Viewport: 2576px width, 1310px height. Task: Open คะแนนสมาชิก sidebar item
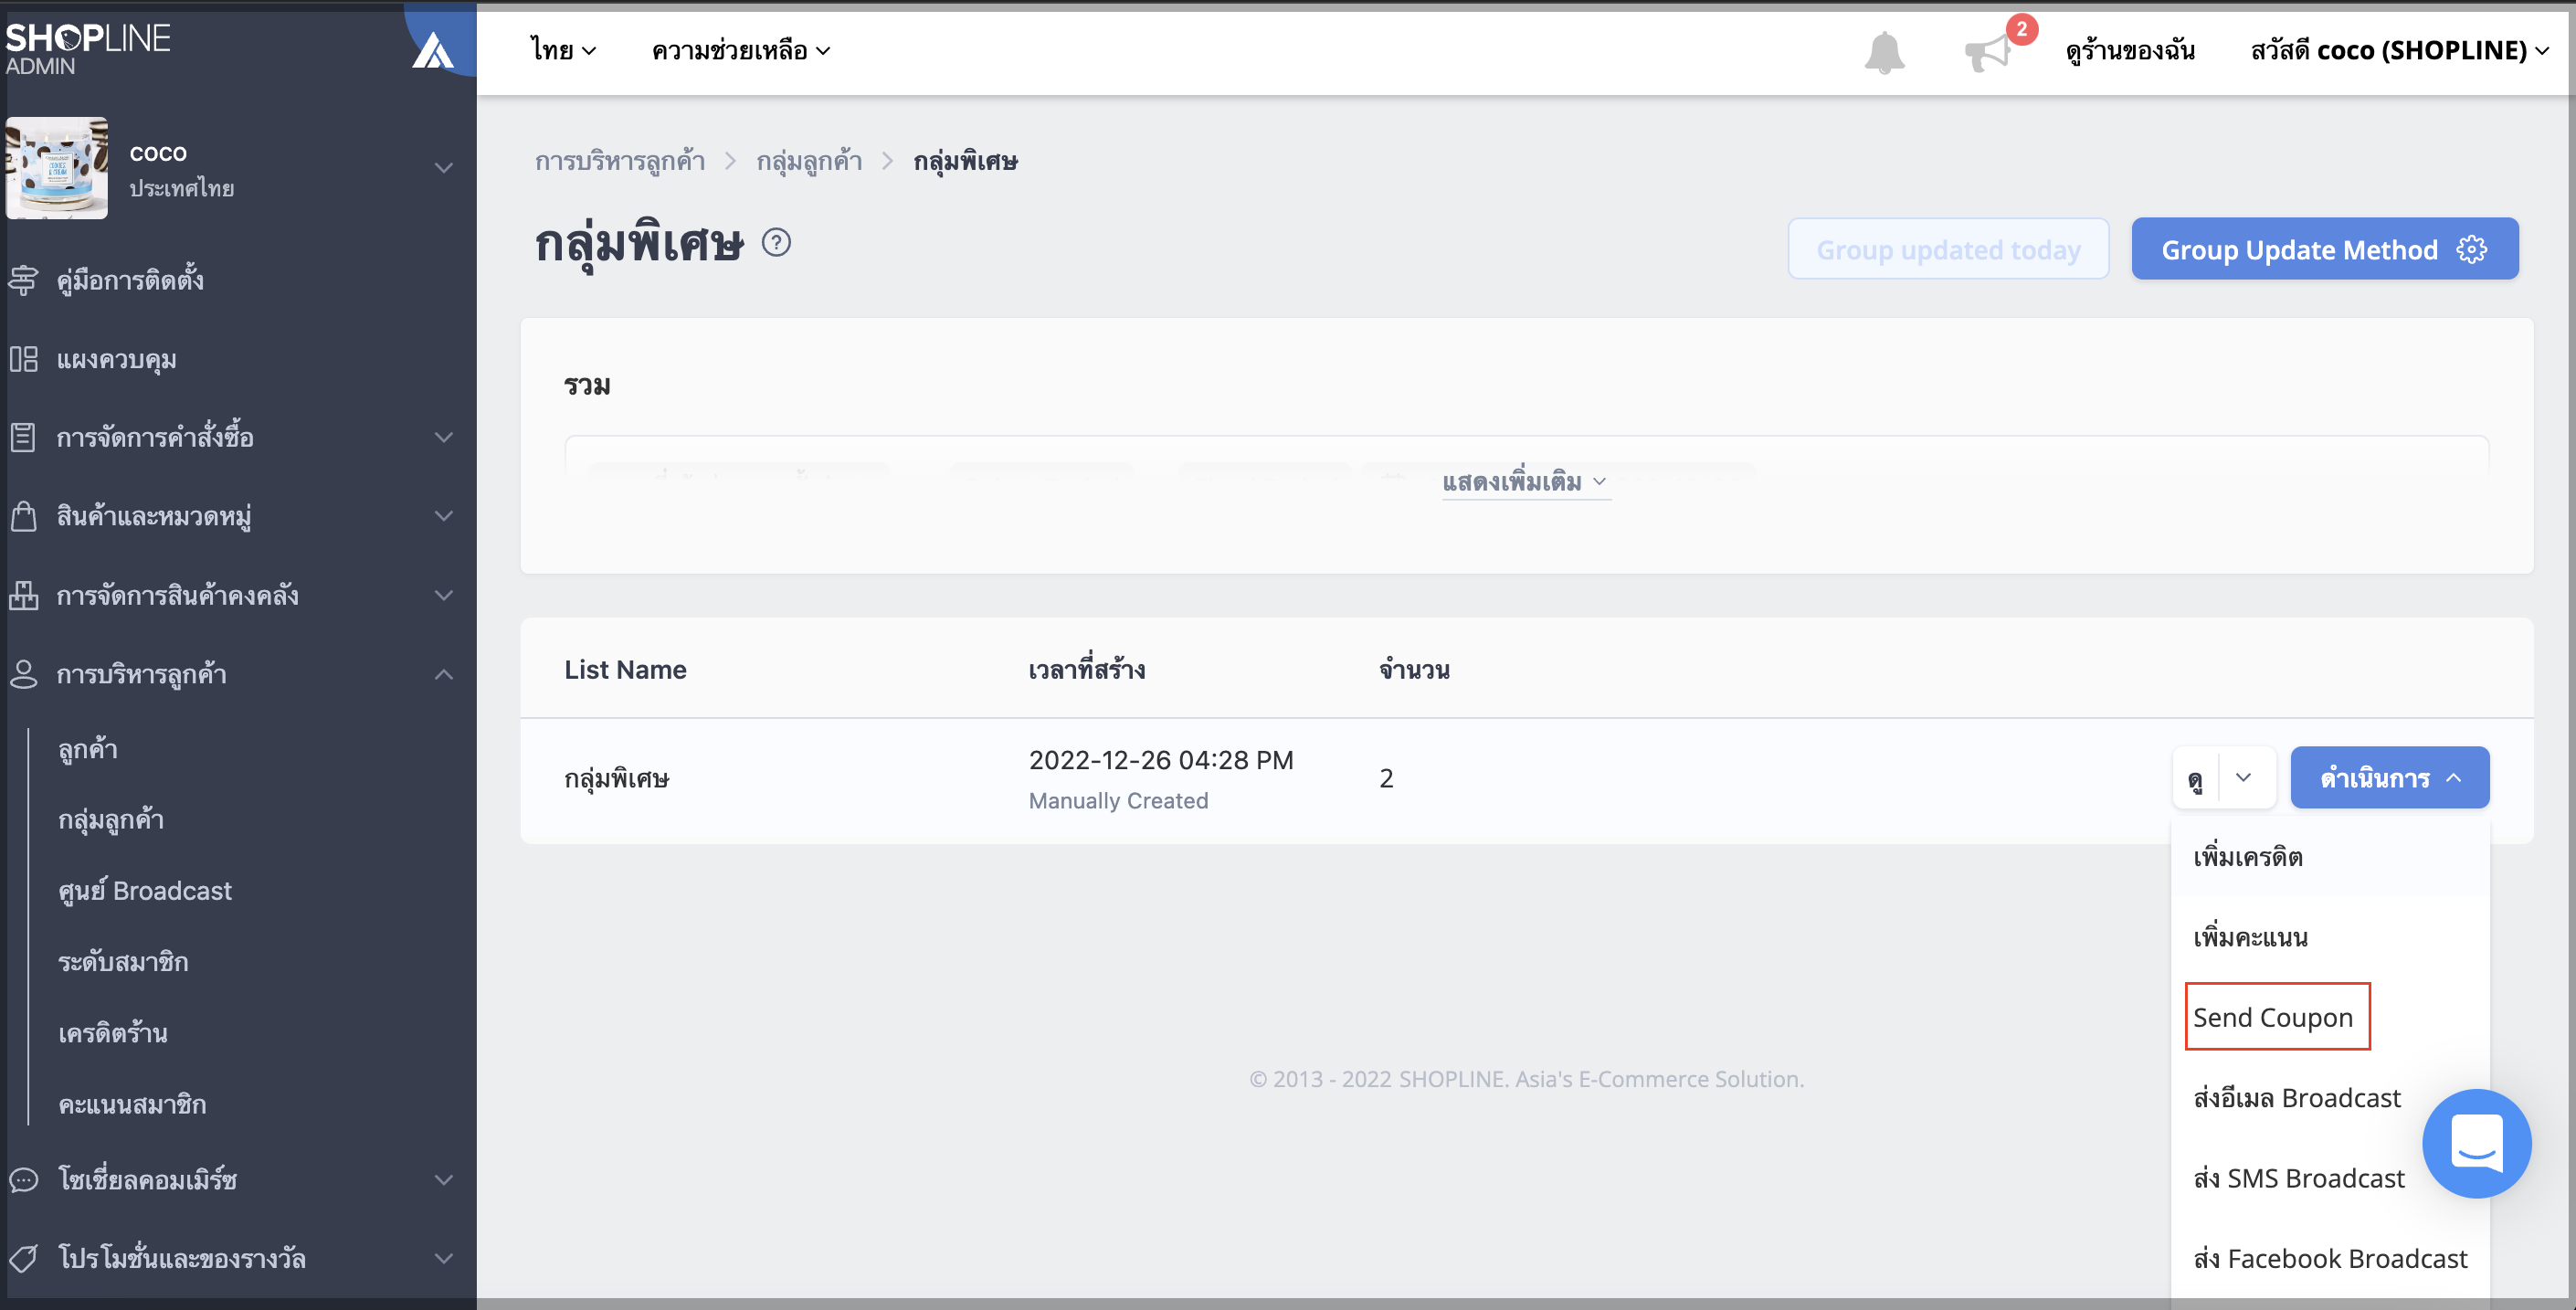tap(132, 1104)
